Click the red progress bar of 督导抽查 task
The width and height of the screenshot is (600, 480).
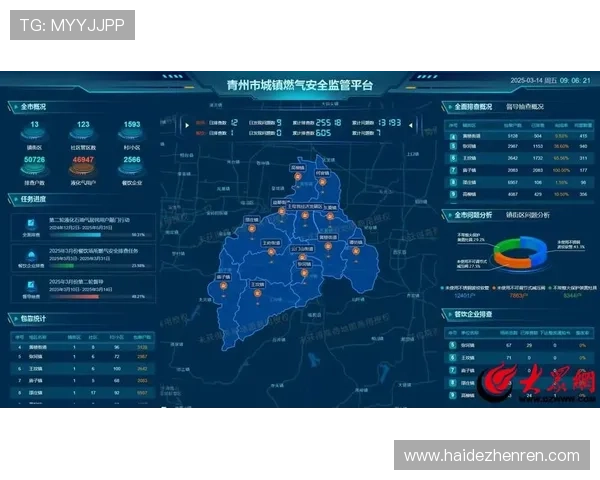[x=74, y=297]
